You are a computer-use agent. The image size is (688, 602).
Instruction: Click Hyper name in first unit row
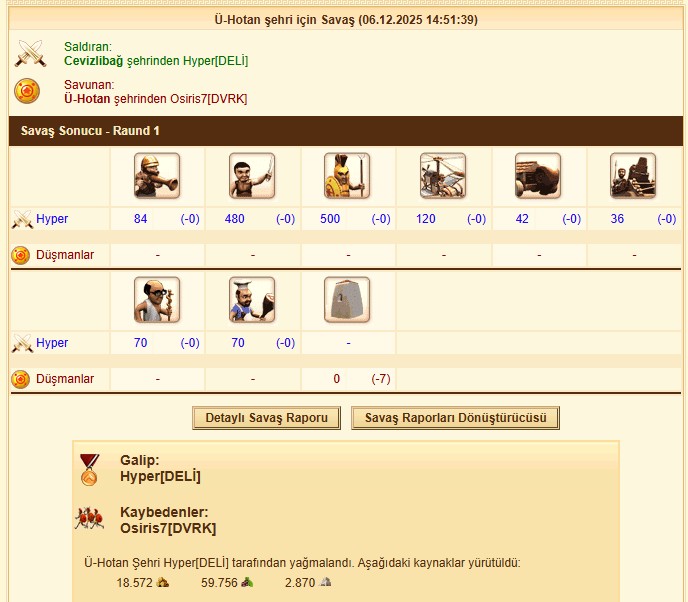52,219
